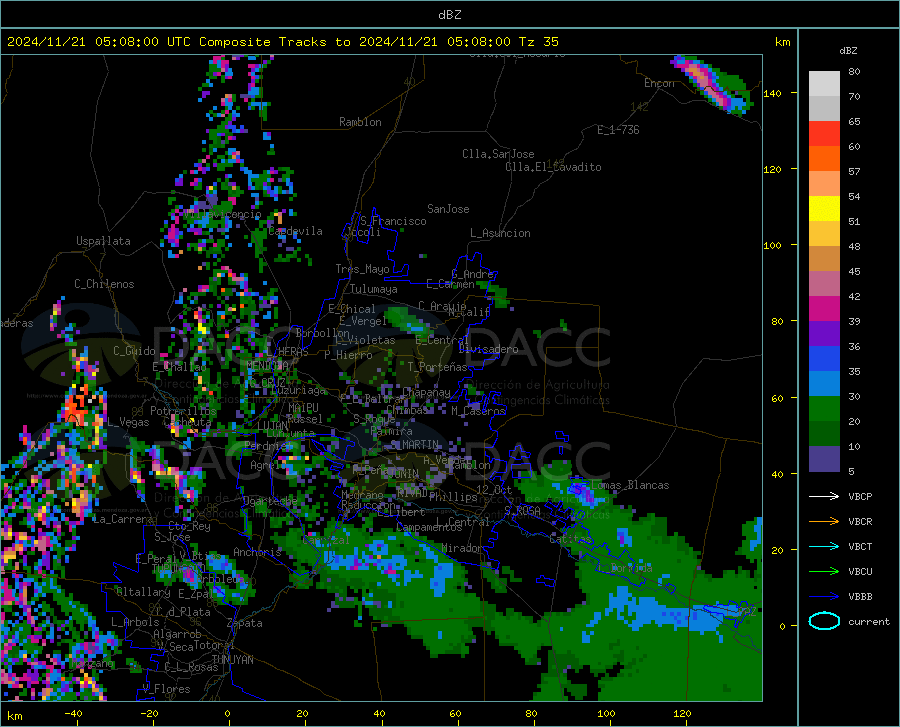Click the 140 km mark on vertical axis
Image resolution: width=900 pixels, height=727 pixels.
coord(772,93)
